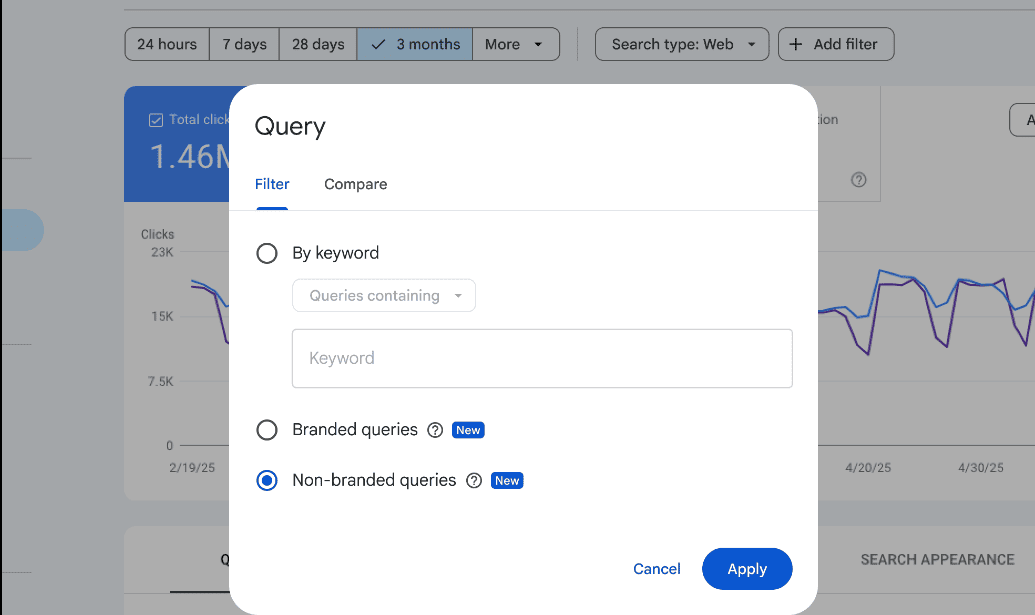Open the Search type: Web dropdown
The height and width of the screenshot is (615, 1035).
pos(682,44)
